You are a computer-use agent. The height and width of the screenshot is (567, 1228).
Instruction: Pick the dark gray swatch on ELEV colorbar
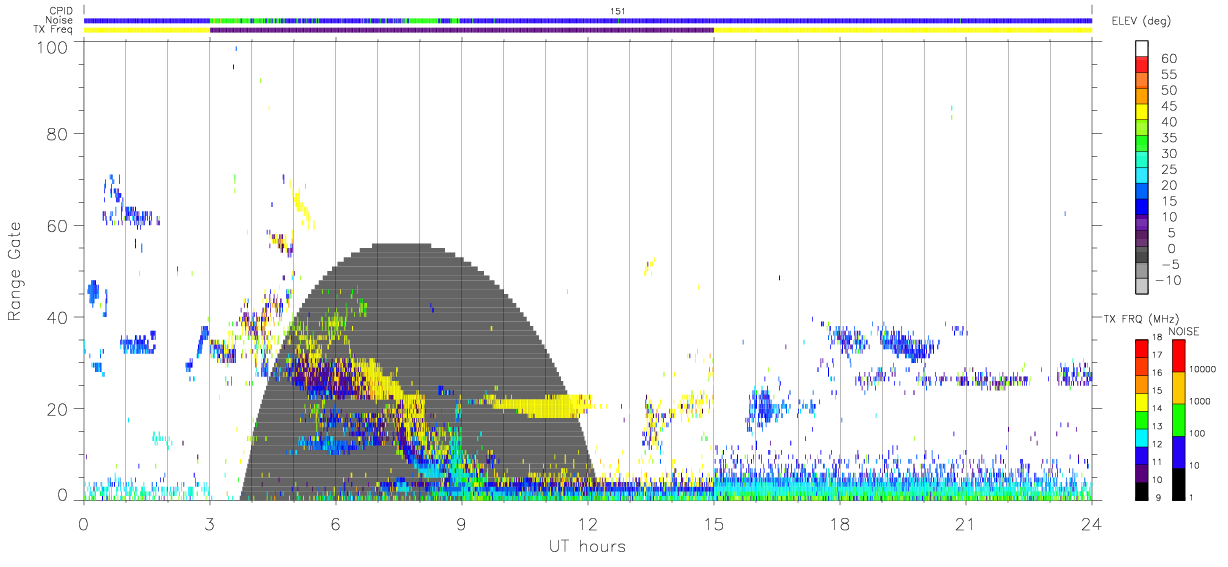point(1141,256)
